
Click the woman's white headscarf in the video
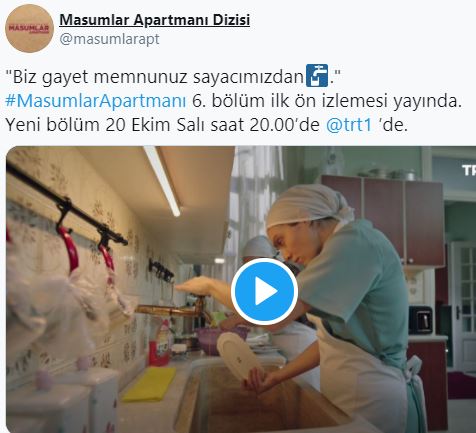click(x=308, y=203)
